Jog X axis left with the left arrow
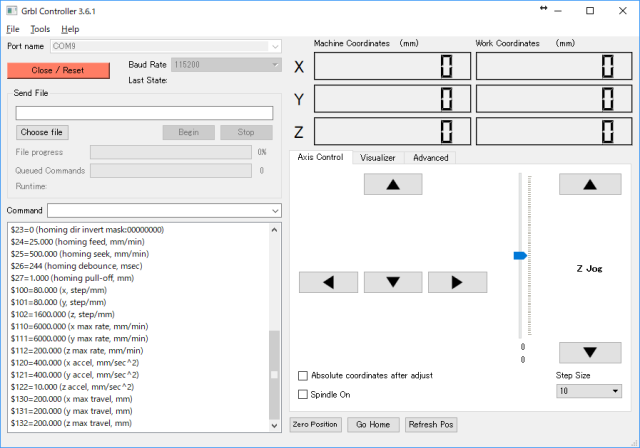Viewport: 640px width, 448px height. click(x=328, y=282)
